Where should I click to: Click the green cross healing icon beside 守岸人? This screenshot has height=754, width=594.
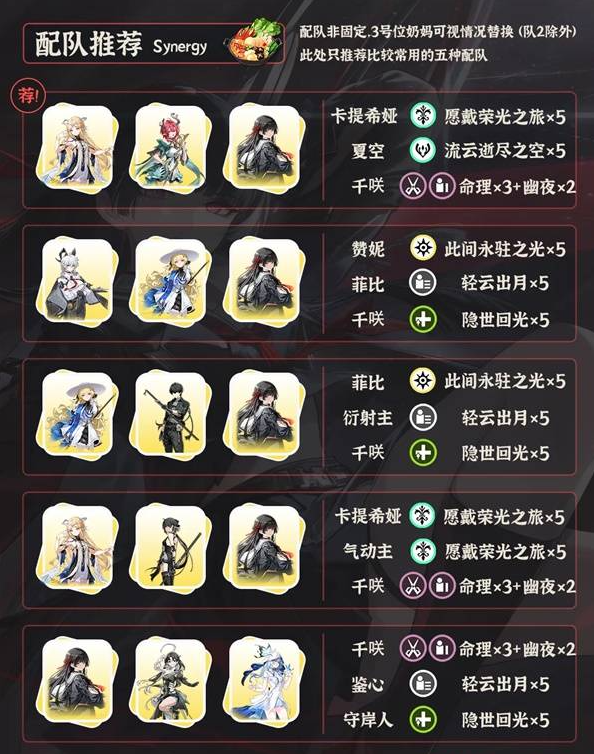tap(423, 720)
